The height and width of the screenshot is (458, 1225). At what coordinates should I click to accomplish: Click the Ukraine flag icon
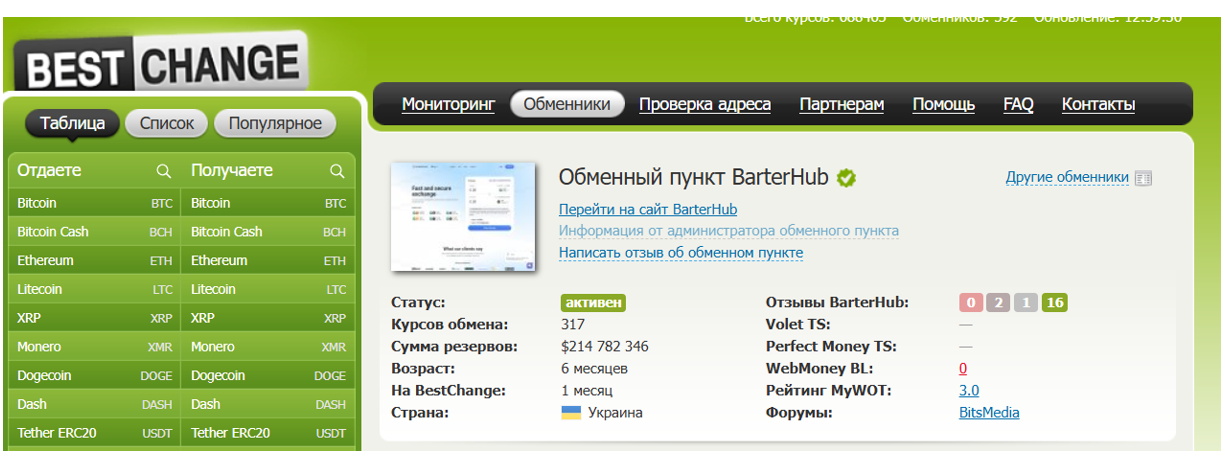571,413
